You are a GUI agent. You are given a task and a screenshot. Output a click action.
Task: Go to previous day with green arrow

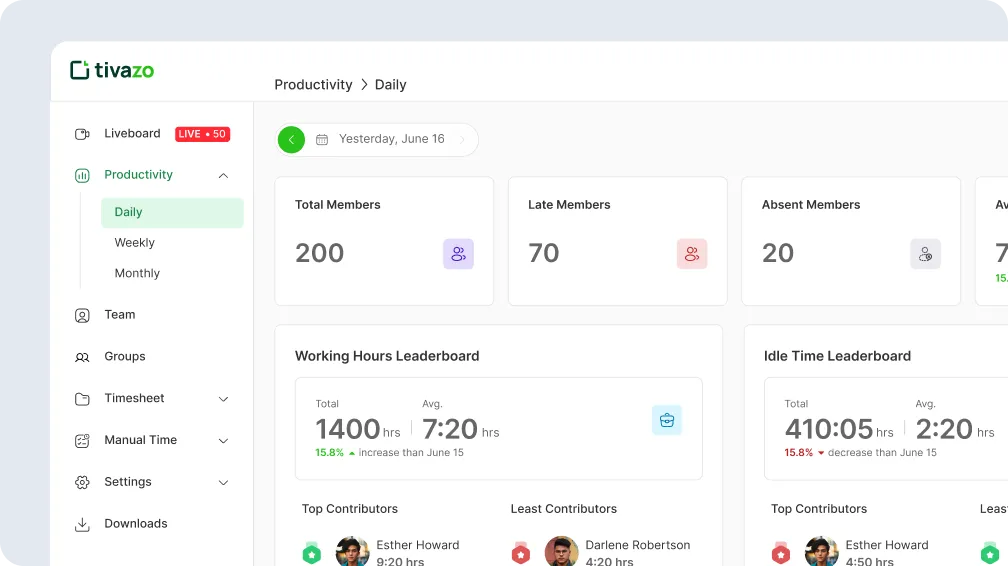pos(291,140)
